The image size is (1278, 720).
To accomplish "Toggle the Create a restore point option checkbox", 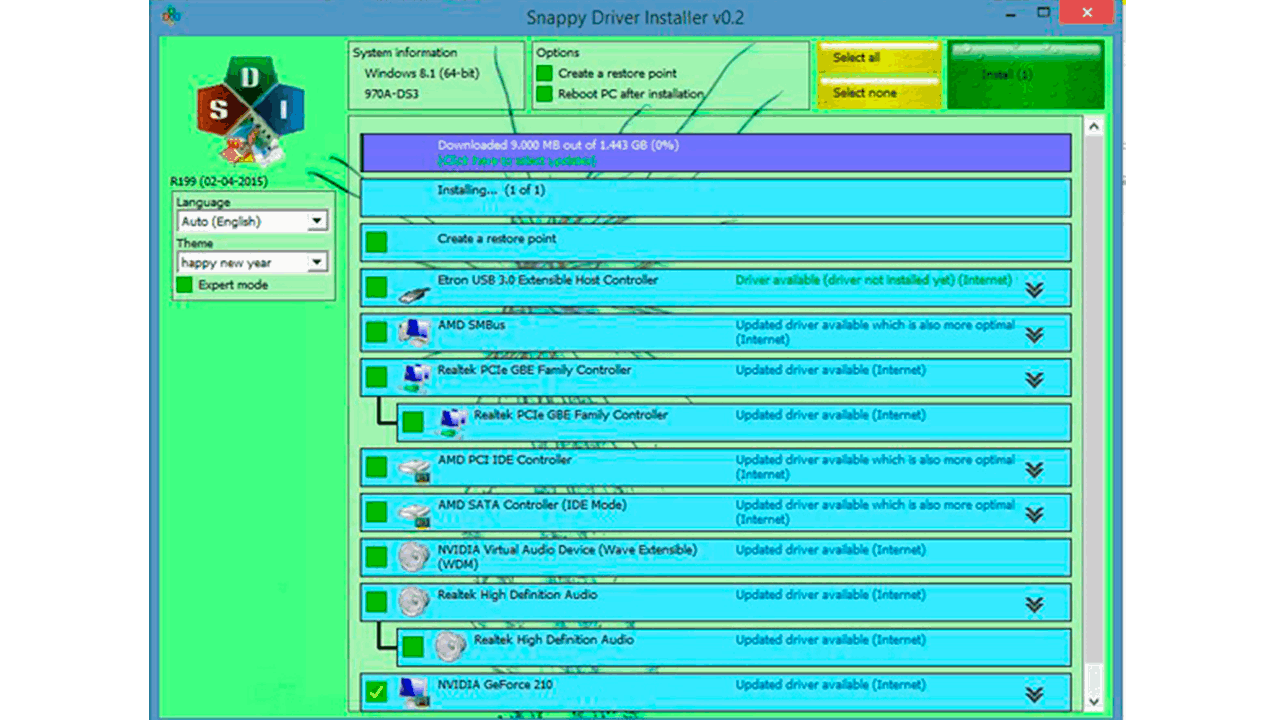I will [x=544, y=73].
